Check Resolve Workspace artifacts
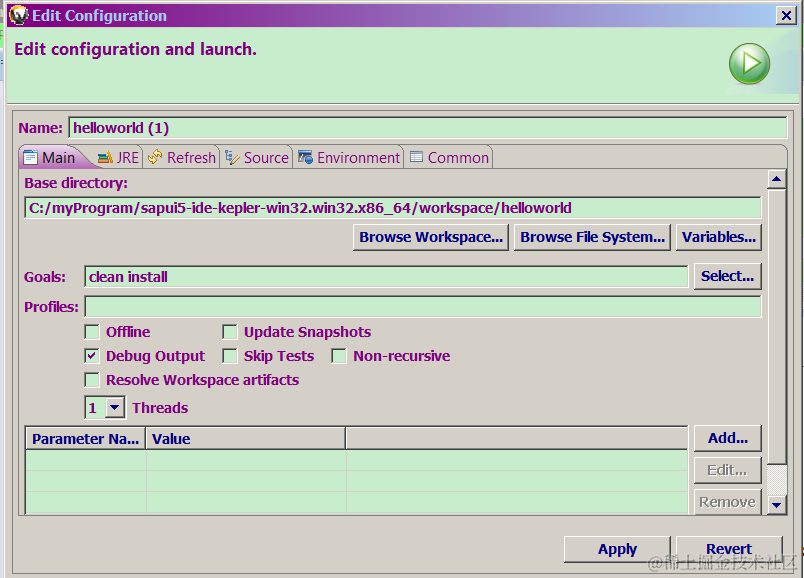 point(92,380)
